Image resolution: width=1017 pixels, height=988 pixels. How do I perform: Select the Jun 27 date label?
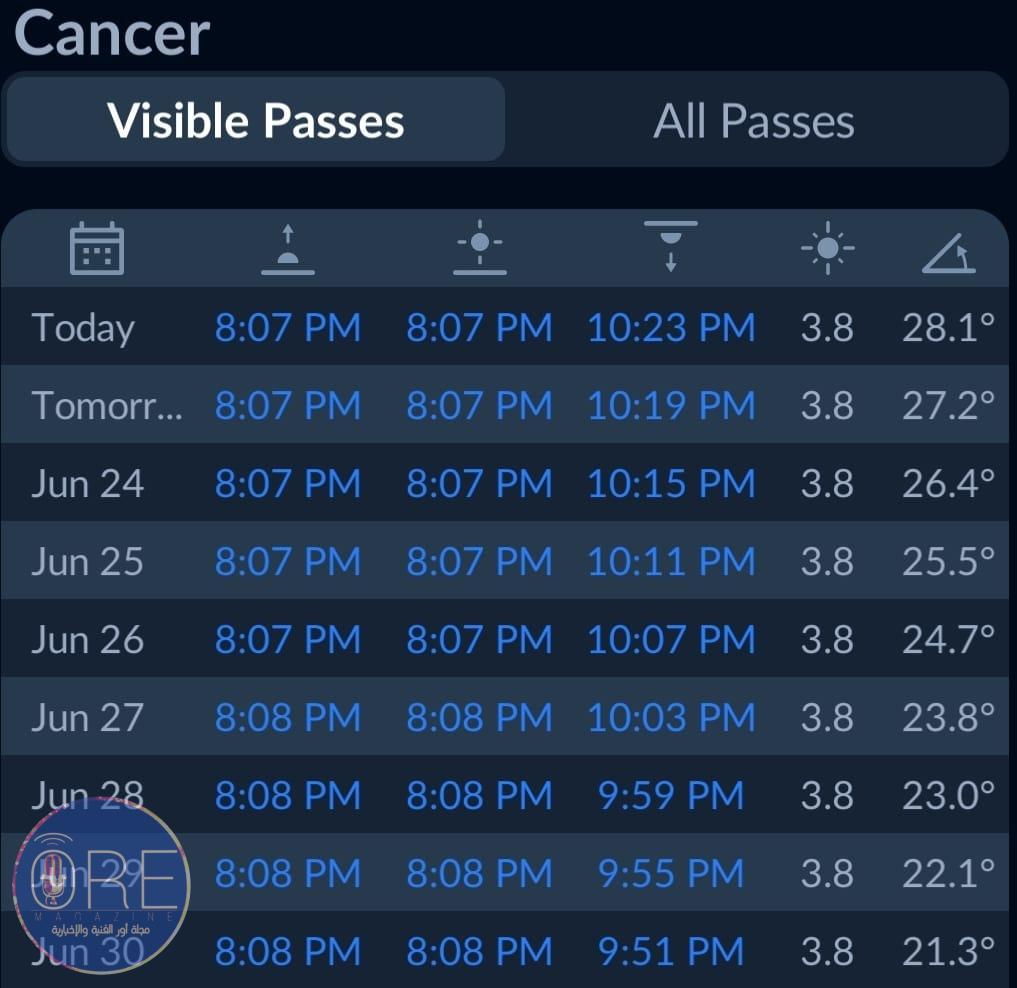(x=88, y=718)
